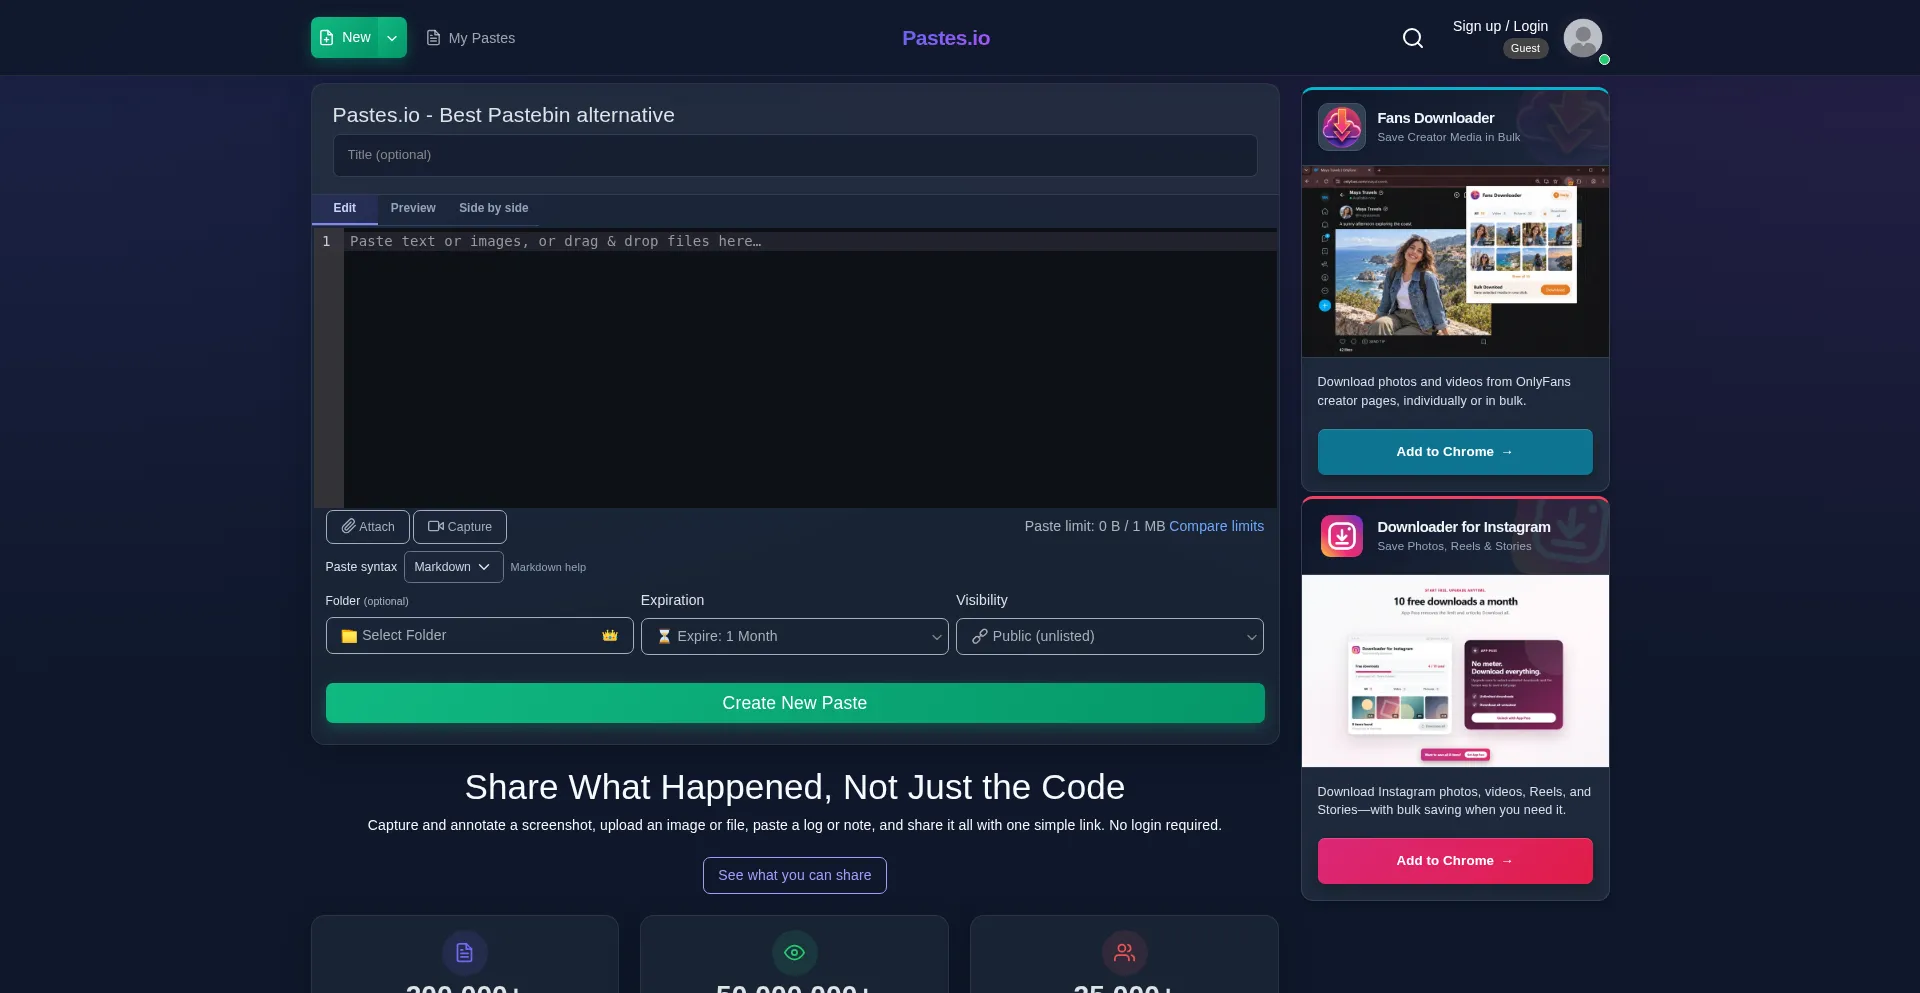1920x993 pixels.
Task: Click the Fans Downloader title text
Action: pos(1435,118)
